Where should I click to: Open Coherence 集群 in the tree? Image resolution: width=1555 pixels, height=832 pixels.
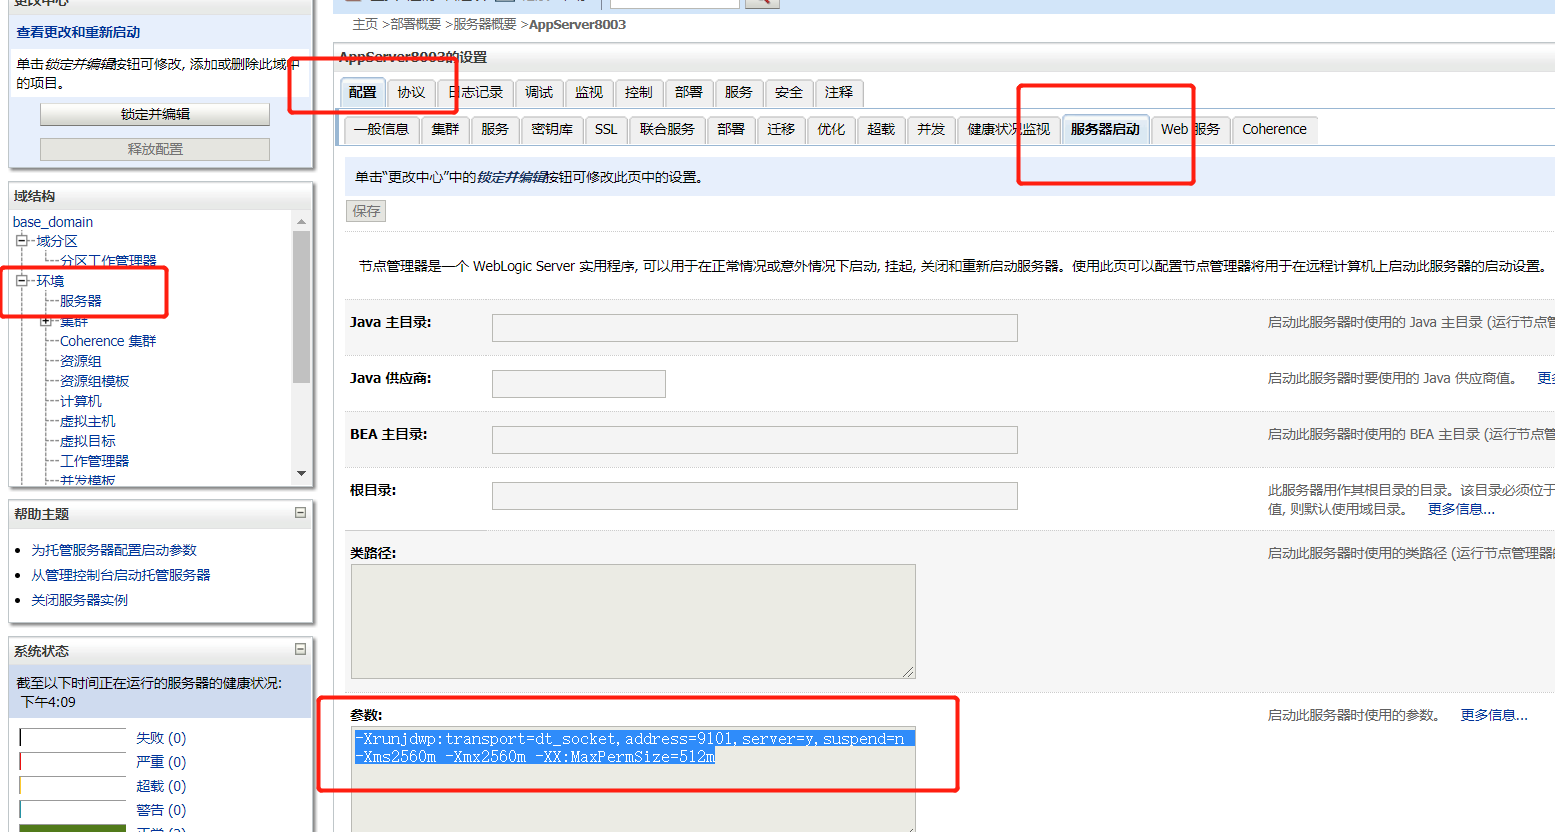[108, 341]
